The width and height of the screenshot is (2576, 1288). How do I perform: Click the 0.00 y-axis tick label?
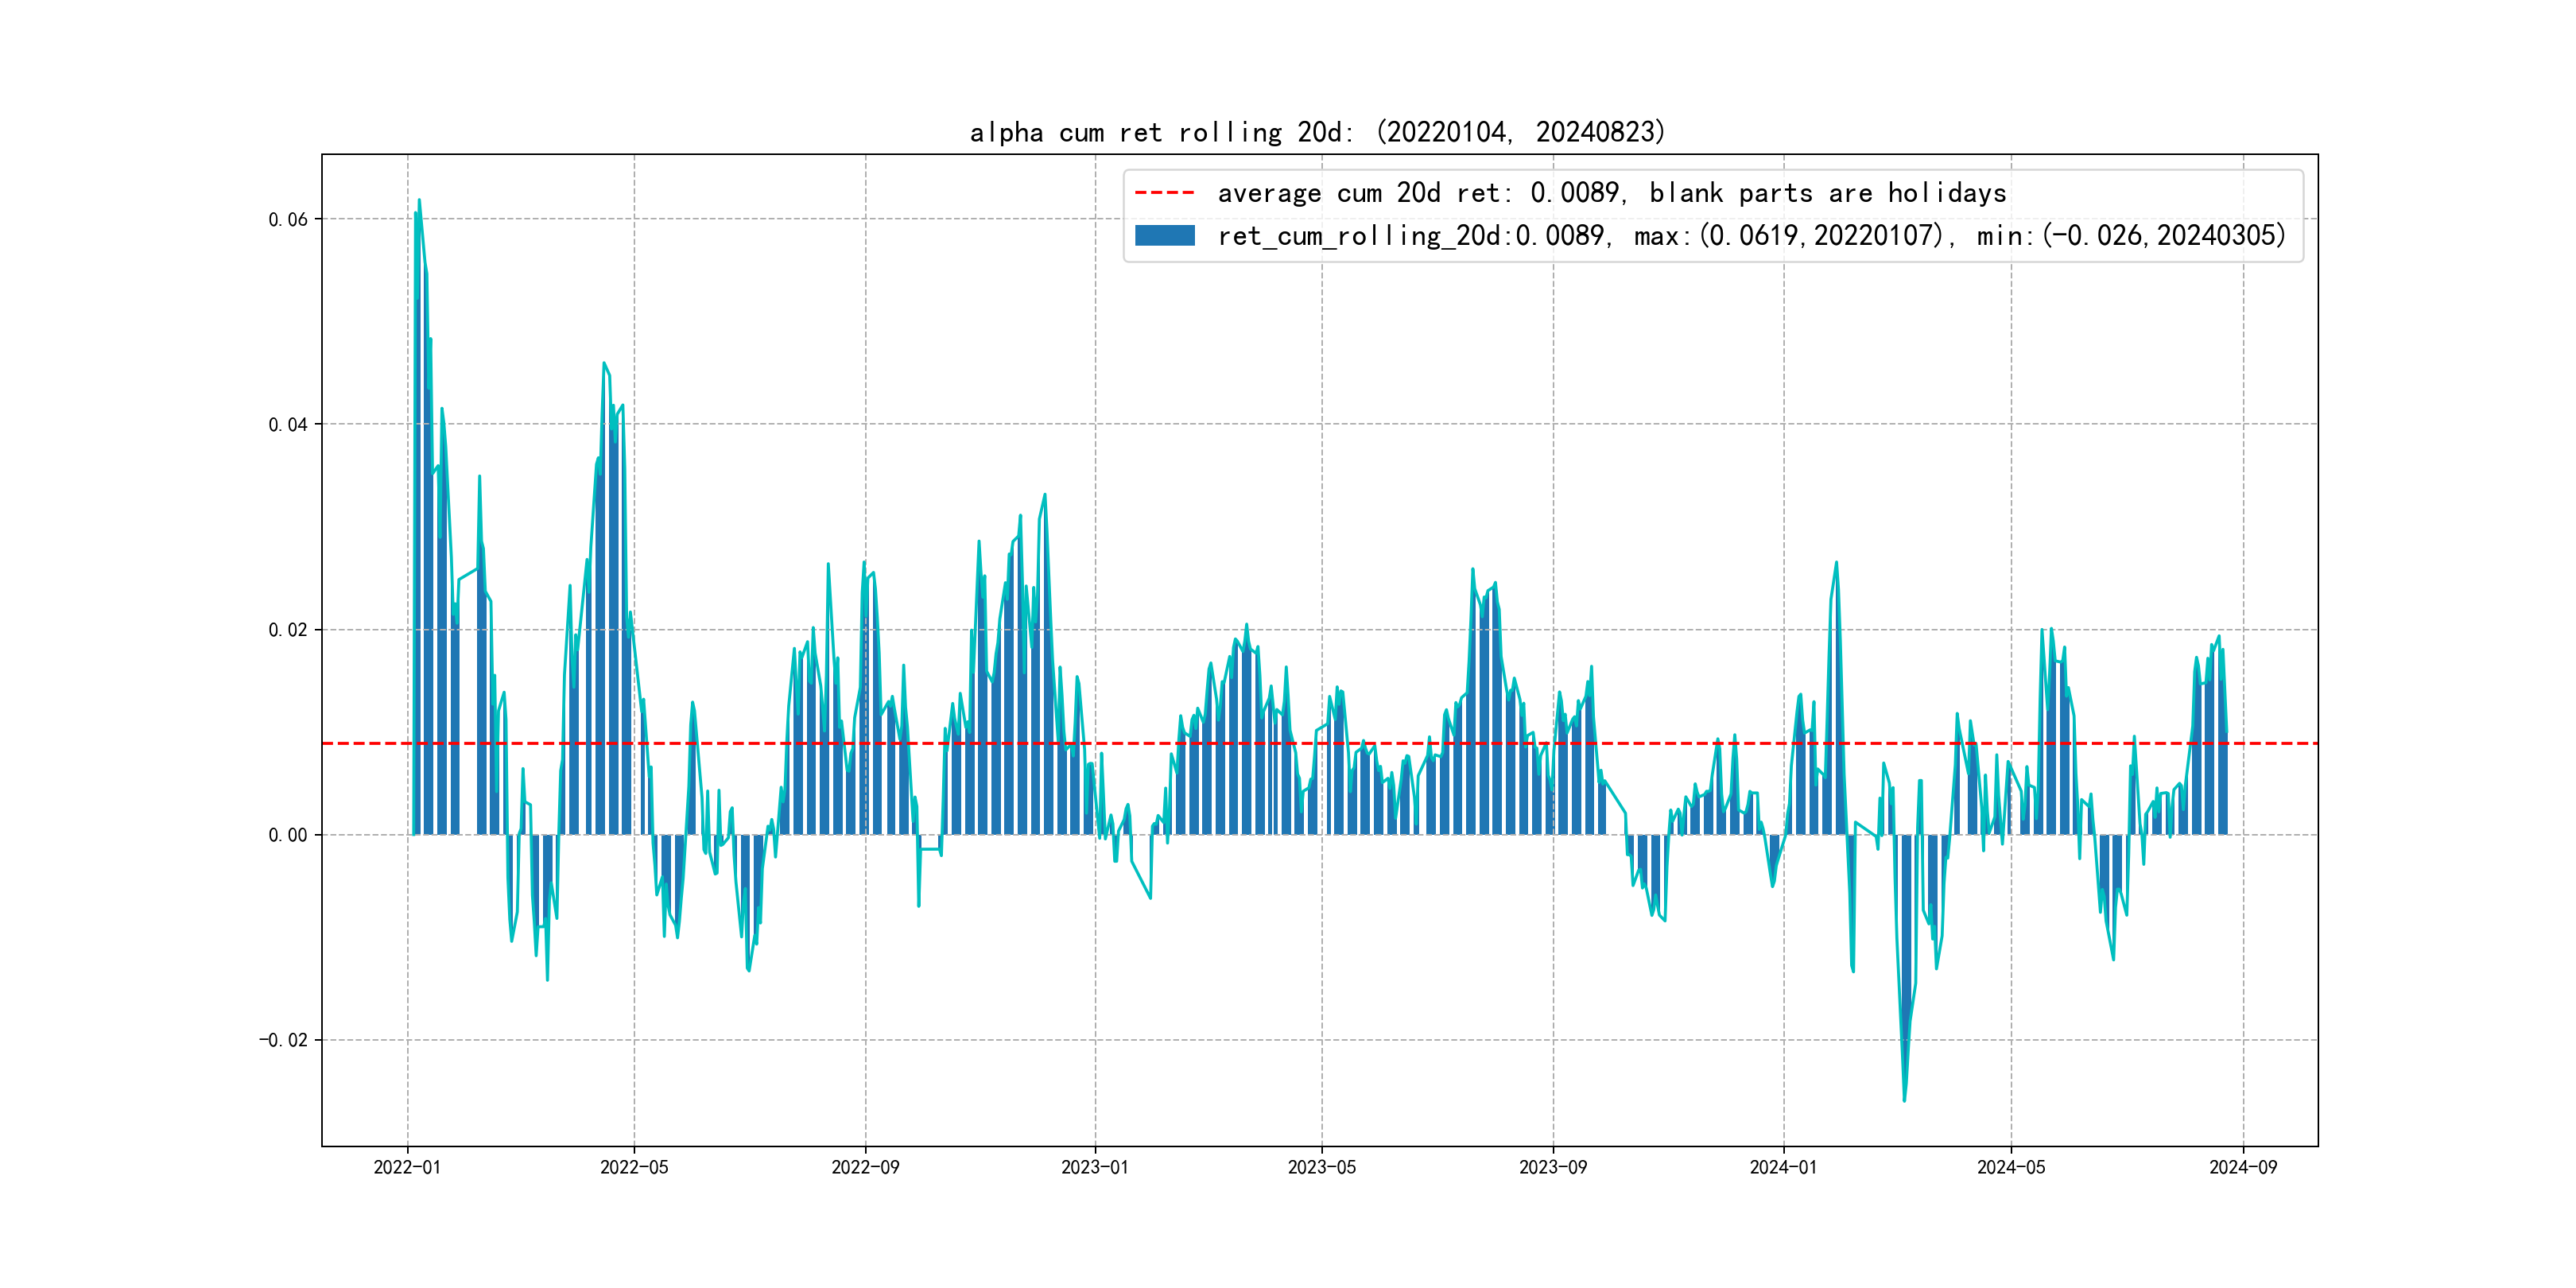pyautogui.click(x=288, y=835)
